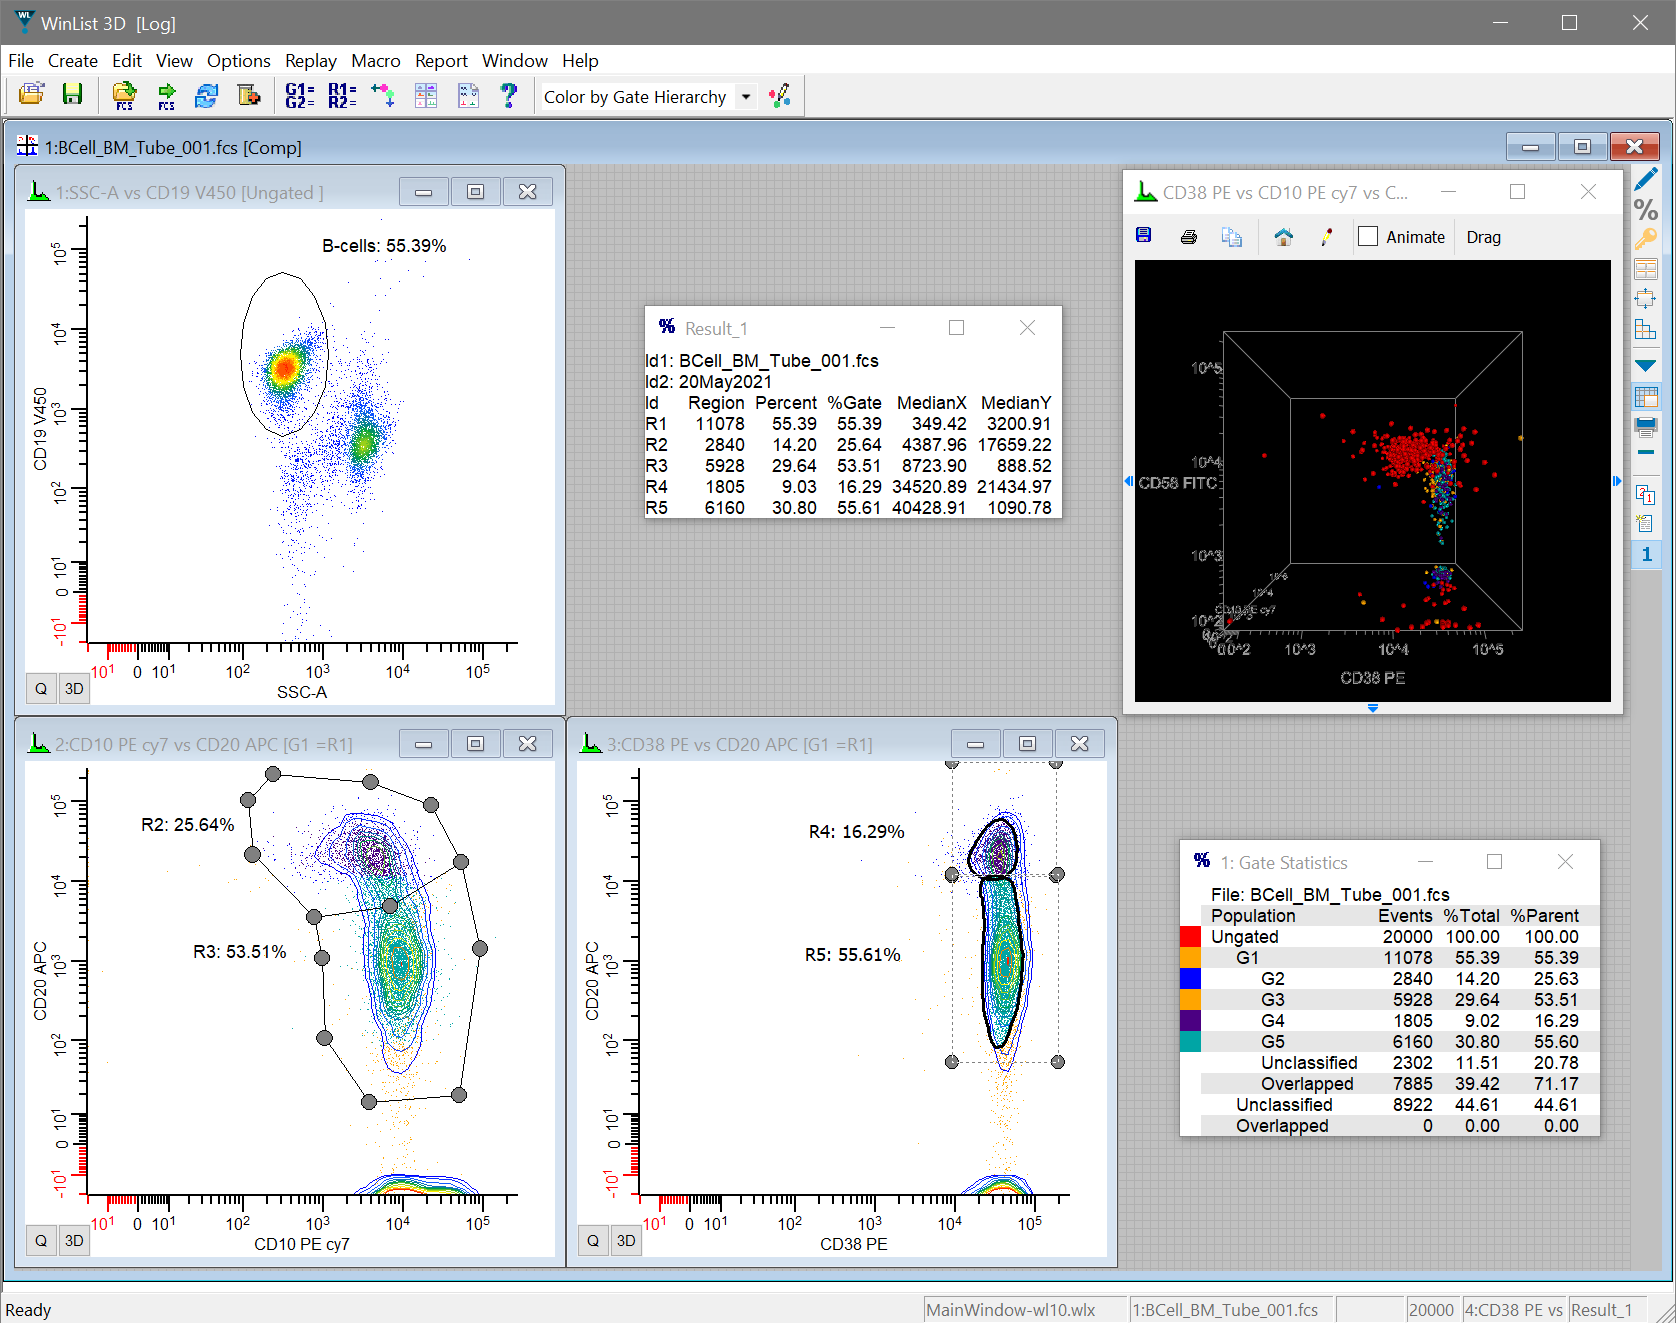
Task: Toggle Q button on CD38 PE plot
Action: (593, 1240)
